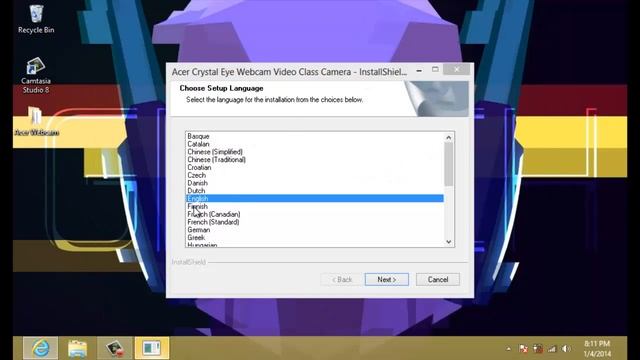
Task: Select the Camtasia Studio 8 shortcut
Action: (36, 76)
